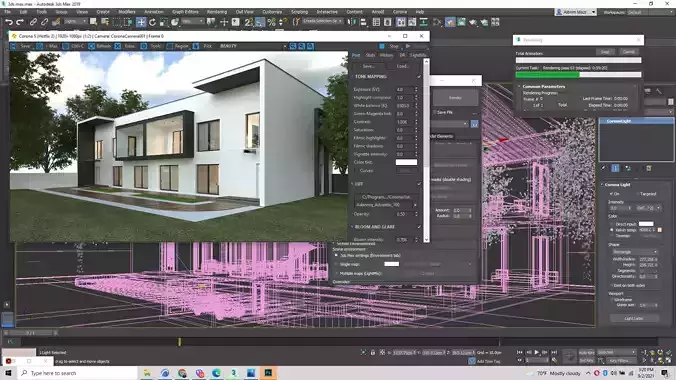Click the Unlink Selection broken-chain icon
The image size is (676, 380).
coord(44,22)
